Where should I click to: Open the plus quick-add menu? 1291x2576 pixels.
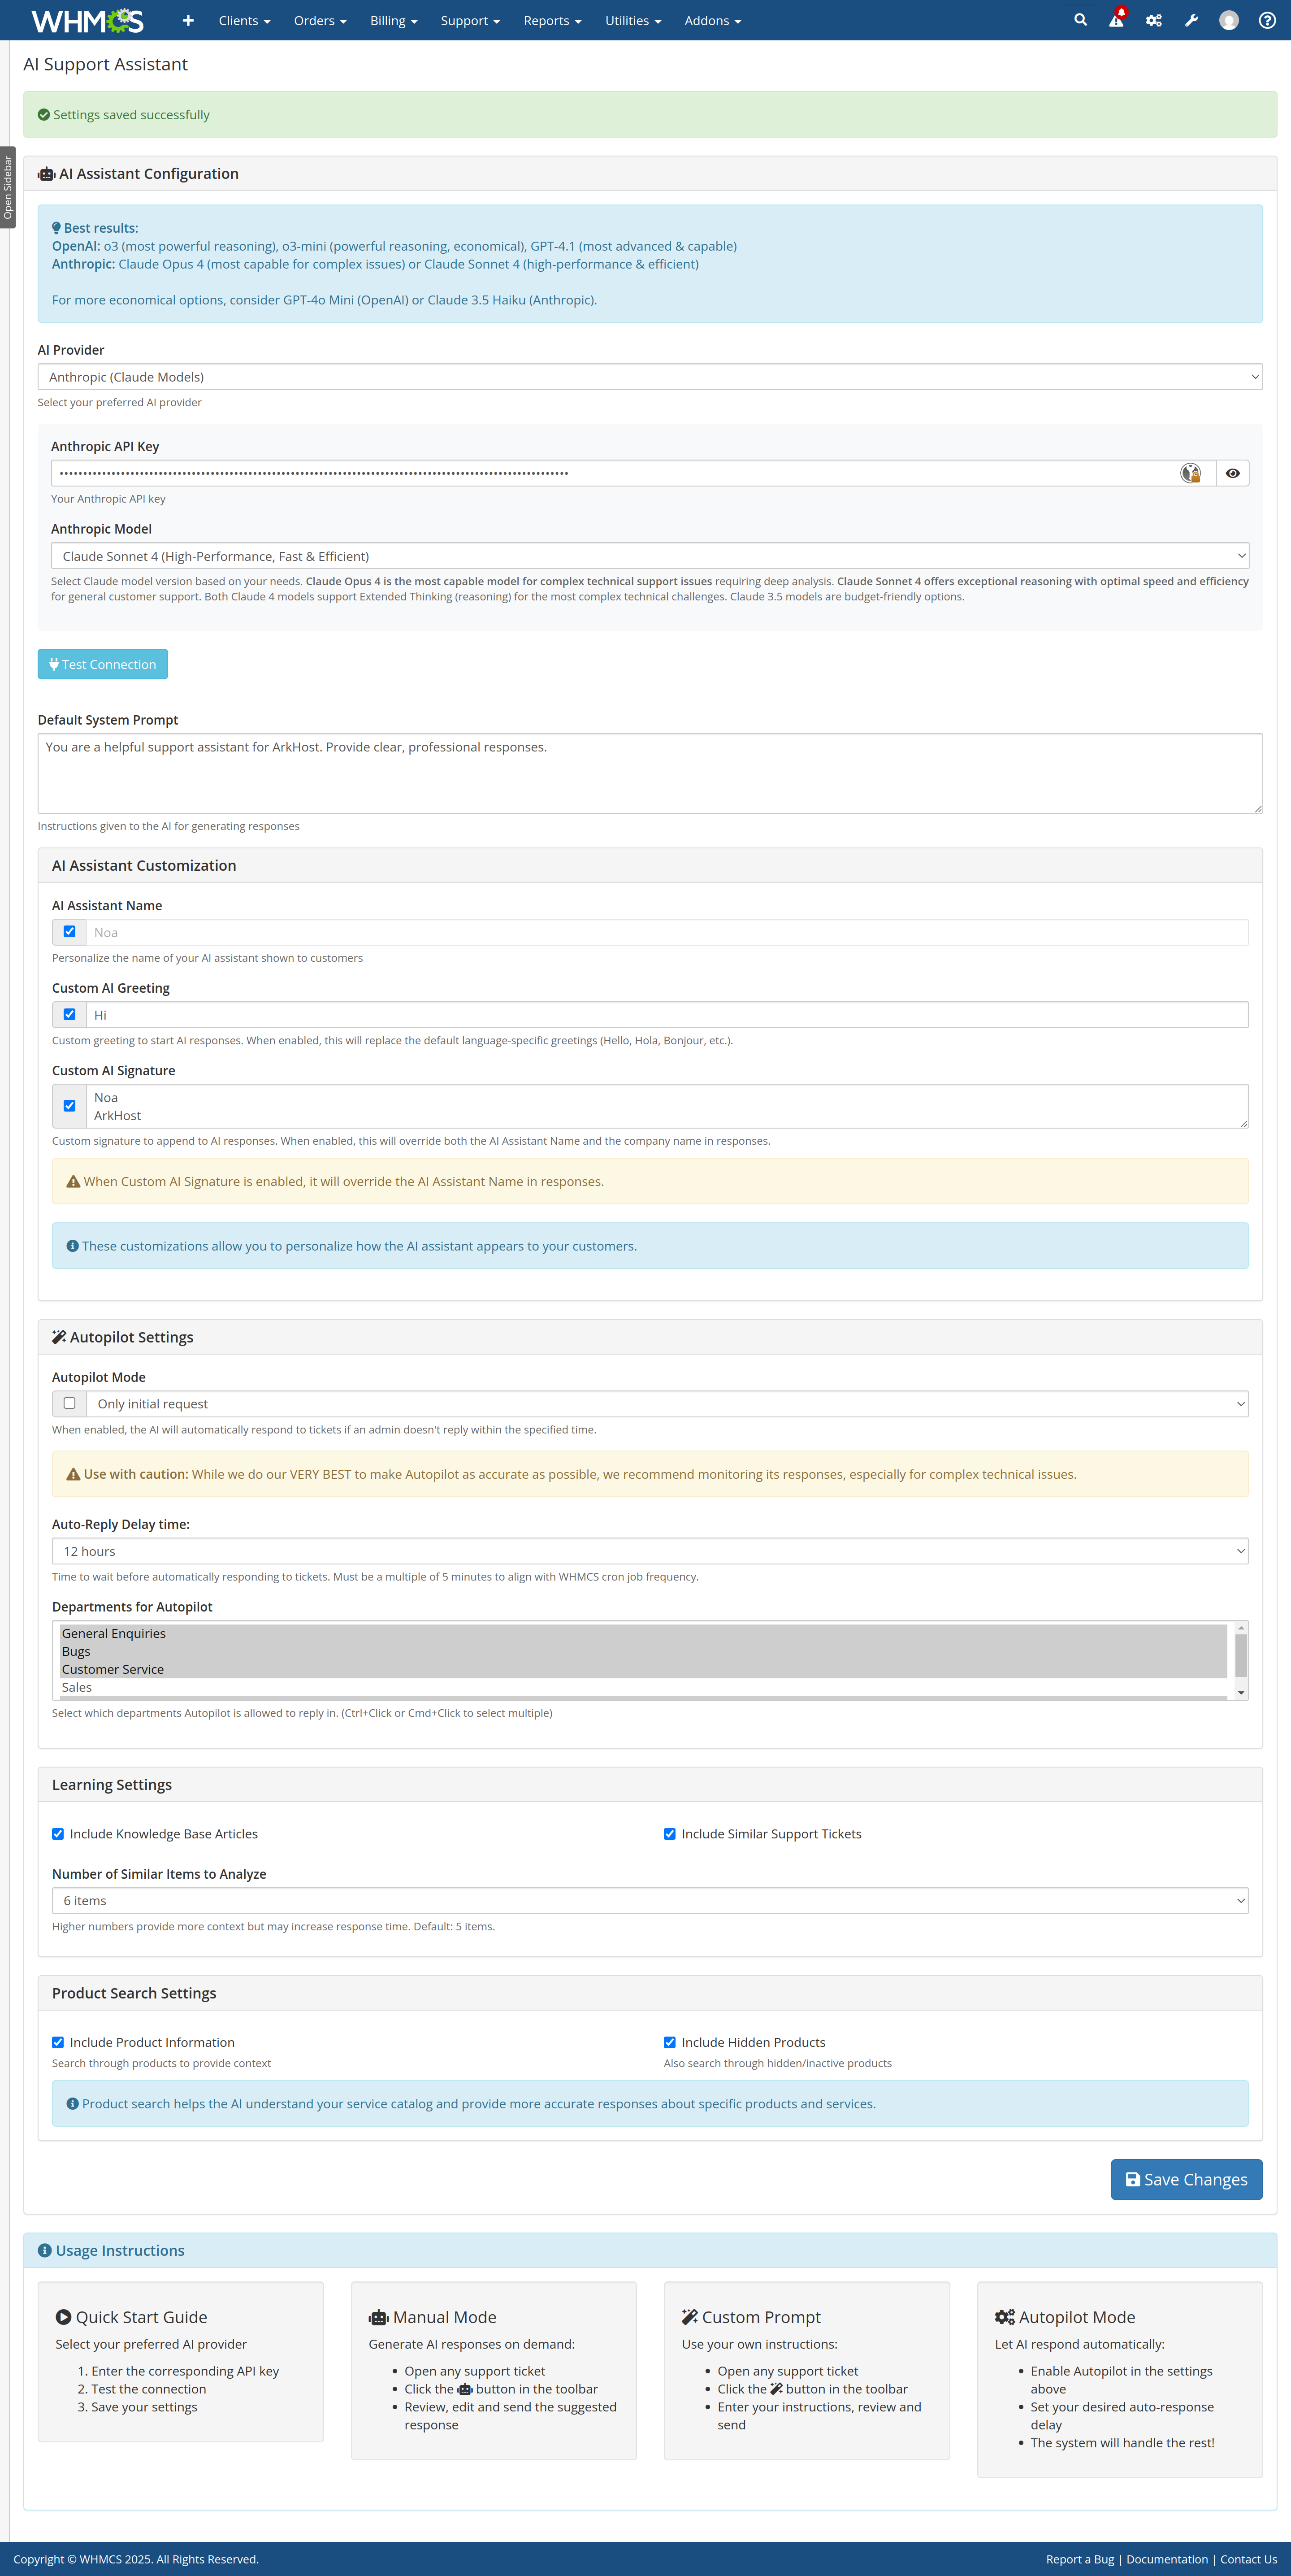pos(188,20)
